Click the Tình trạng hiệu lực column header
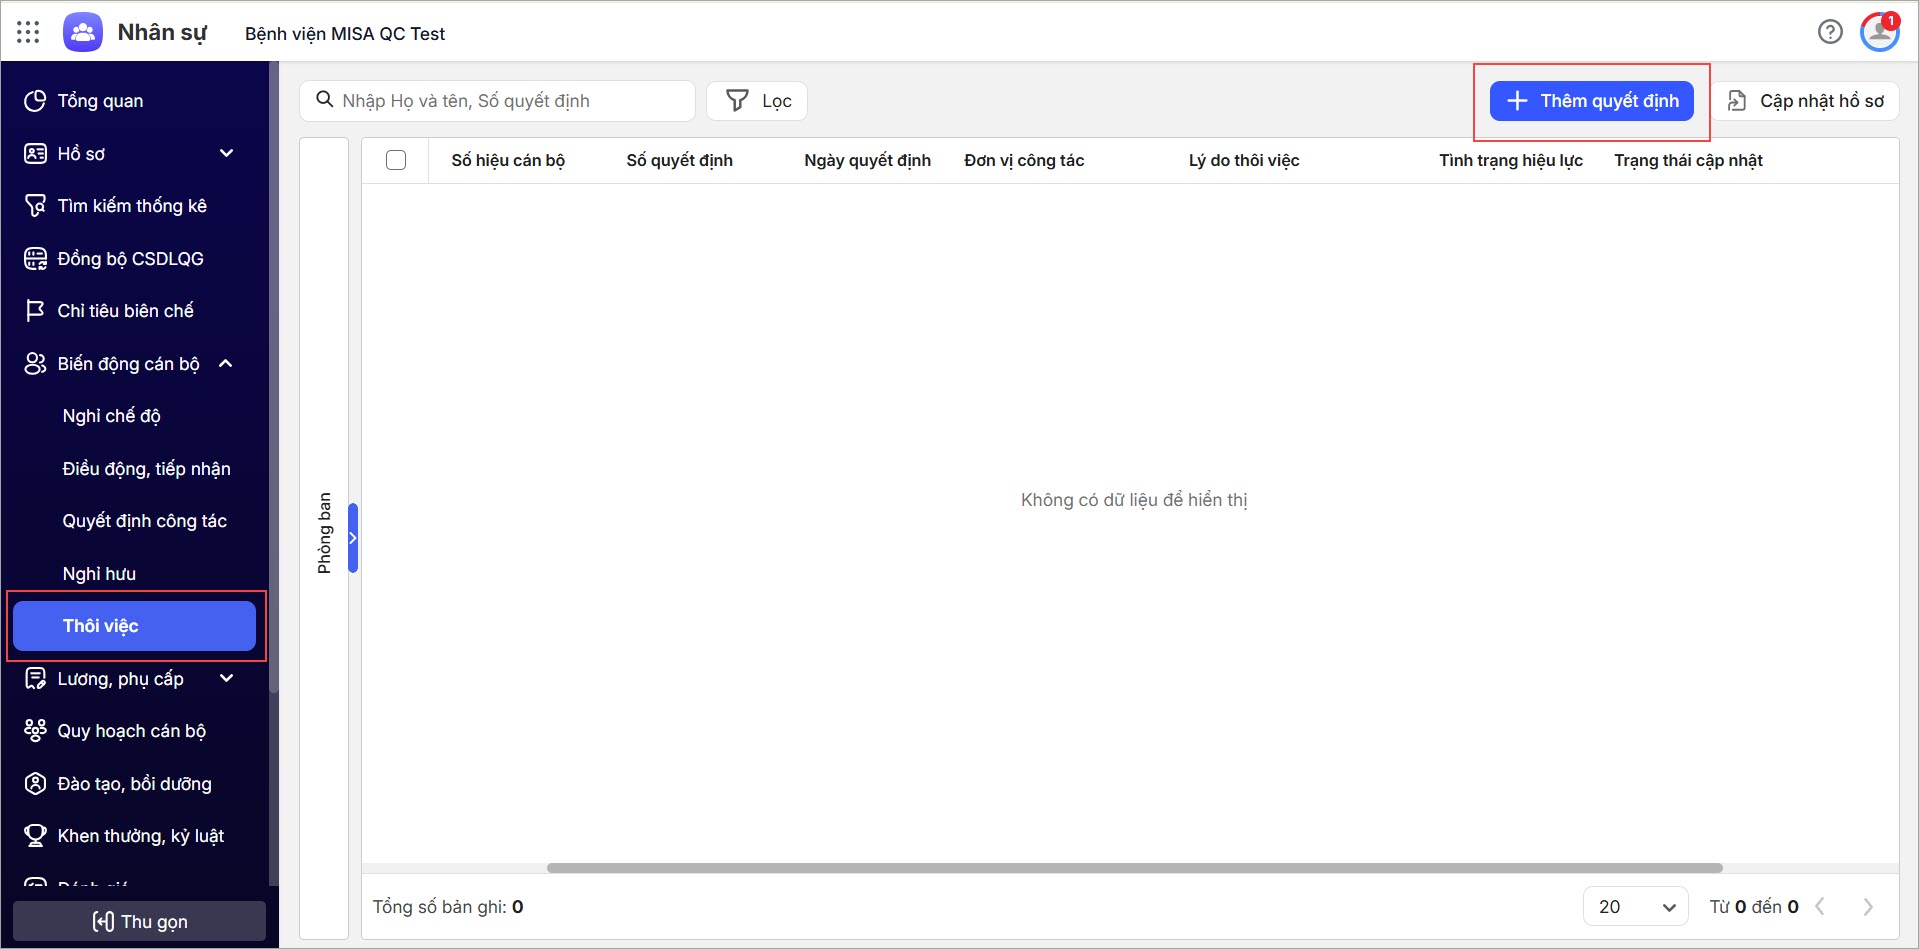The width and height of the screenshot is (1919, 949). pyautogui.click(x=1511, y=160)
